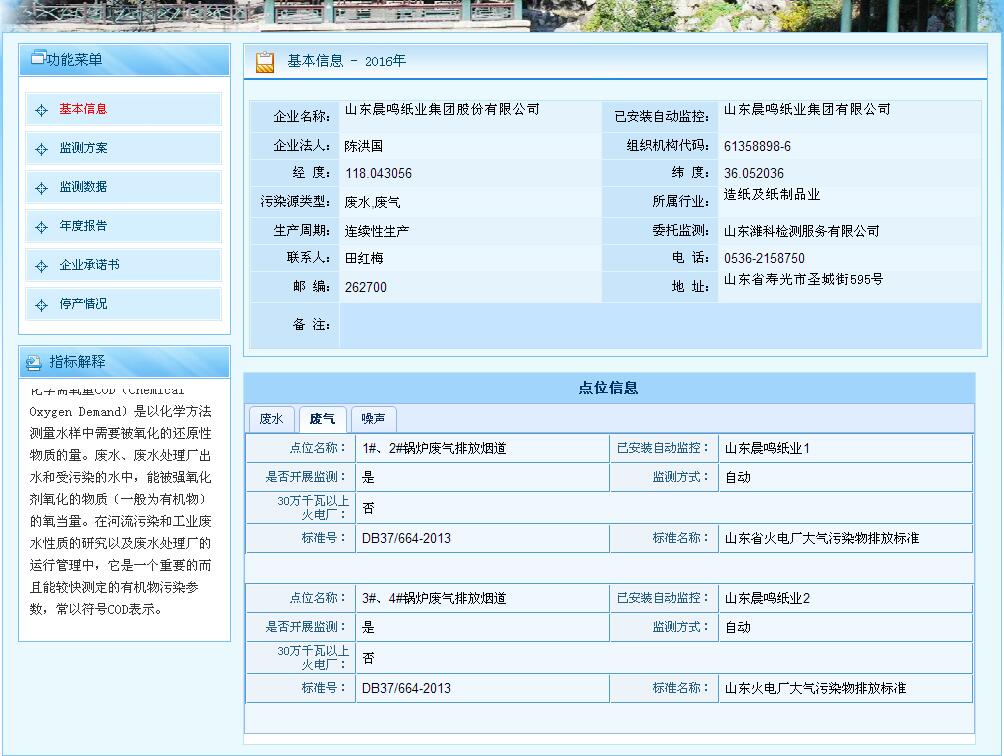Click the arrow icon beside 停产情况
The image size is (1004, 756).
pos(41,305)
